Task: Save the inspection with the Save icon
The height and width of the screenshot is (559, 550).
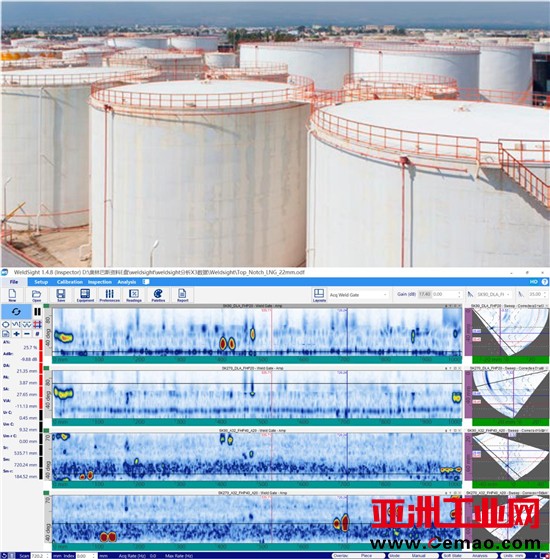Action: 61,295
